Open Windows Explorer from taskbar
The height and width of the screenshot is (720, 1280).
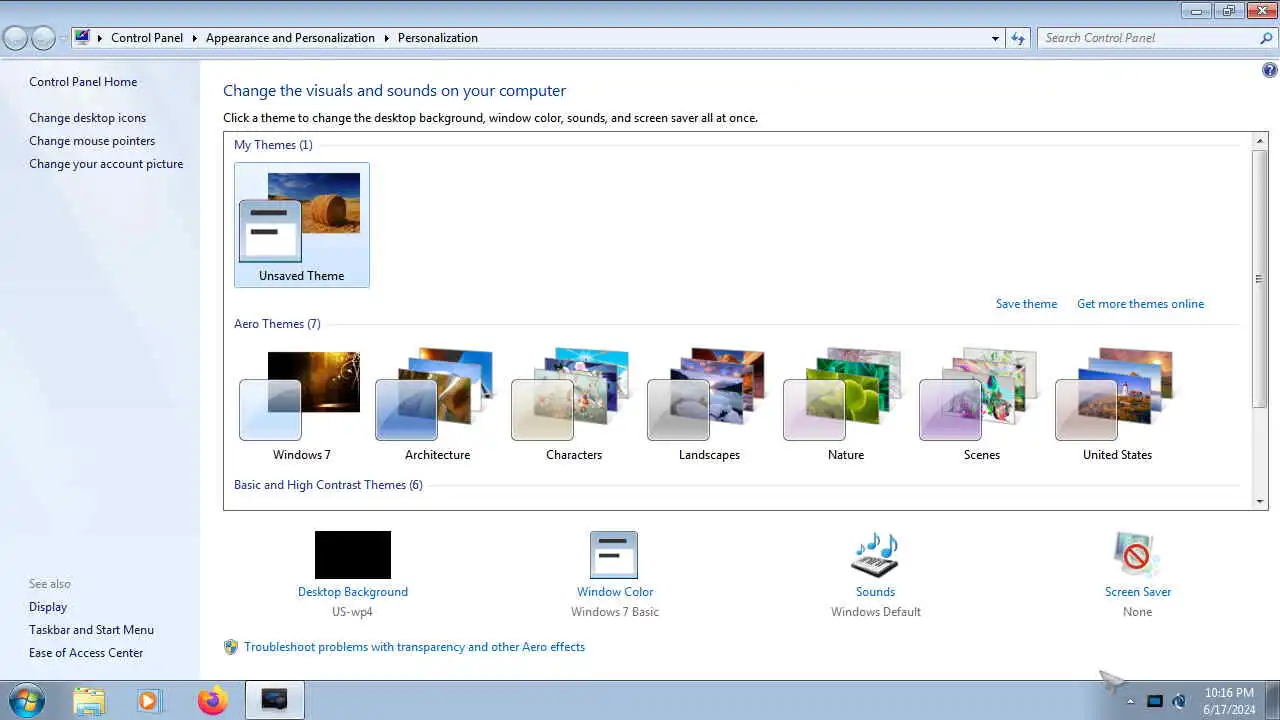tap(88, 700)
